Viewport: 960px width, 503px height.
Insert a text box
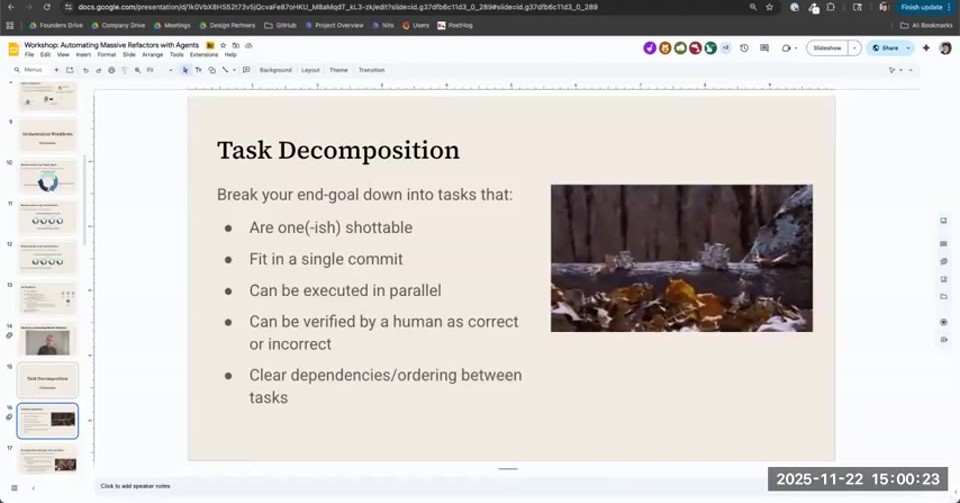[x=198, y=70]
